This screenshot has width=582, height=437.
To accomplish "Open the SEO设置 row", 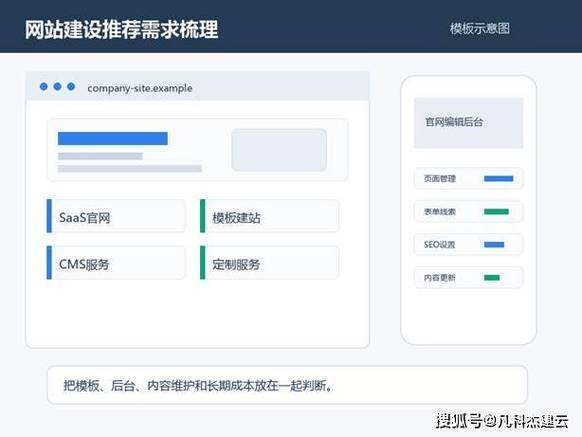I will click(468, 244).
